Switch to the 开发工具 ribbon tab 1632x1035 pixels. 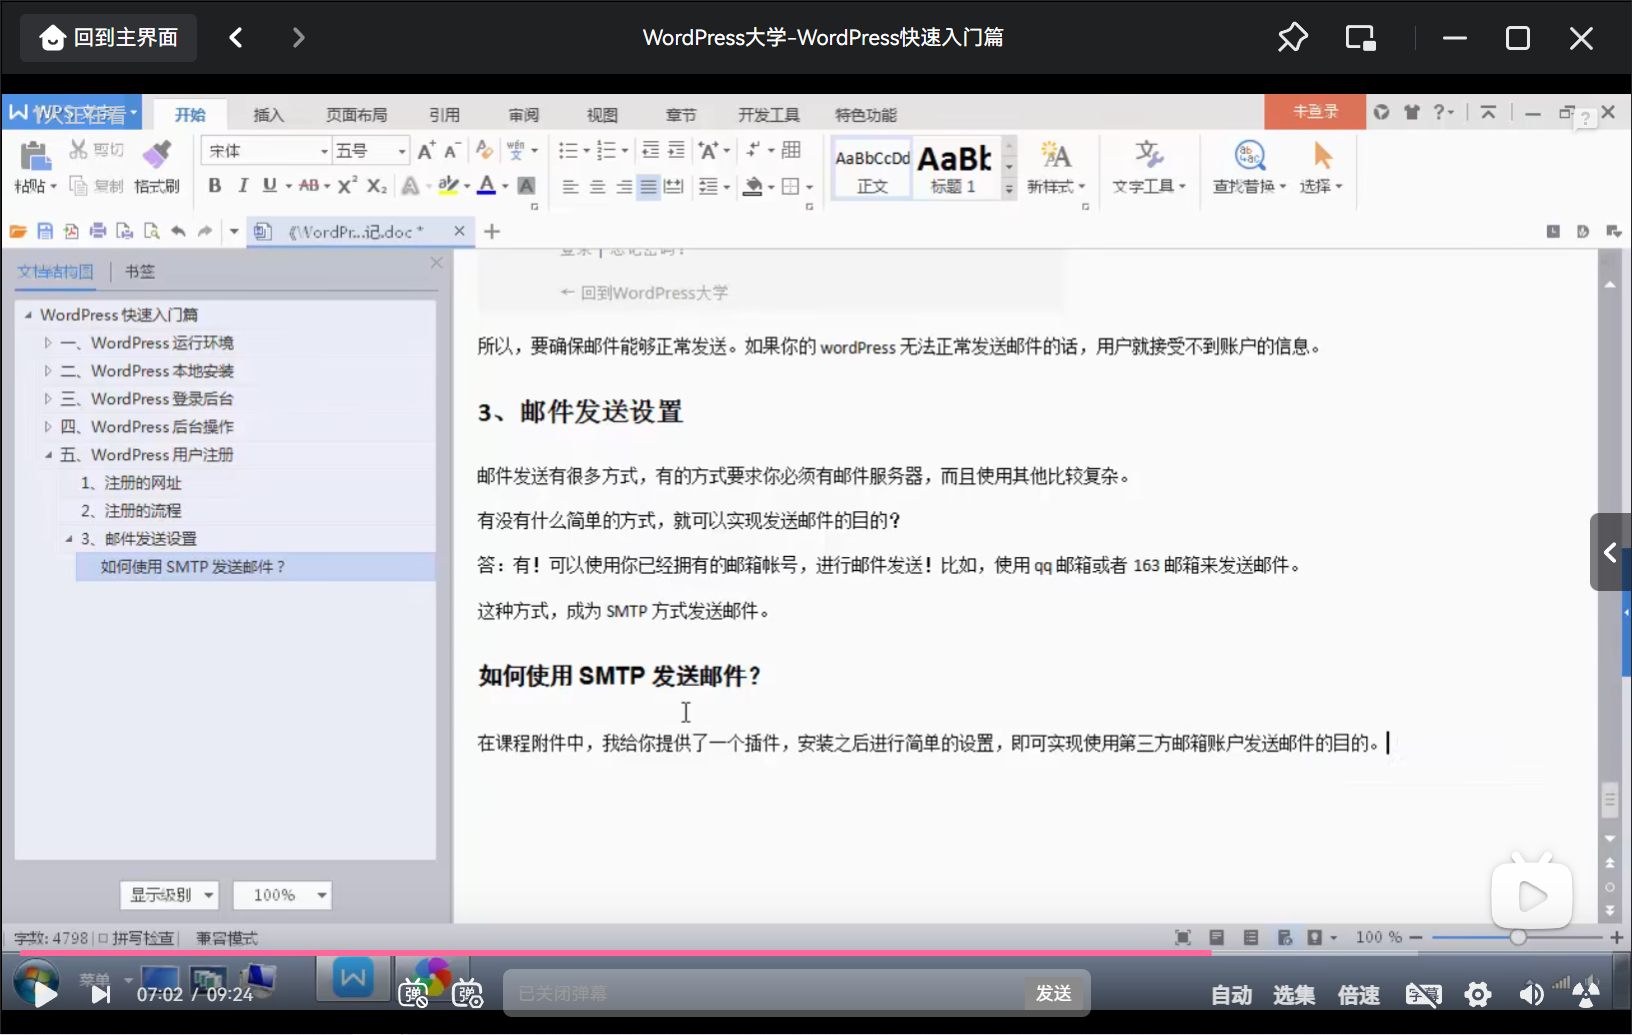pos(768,115)
